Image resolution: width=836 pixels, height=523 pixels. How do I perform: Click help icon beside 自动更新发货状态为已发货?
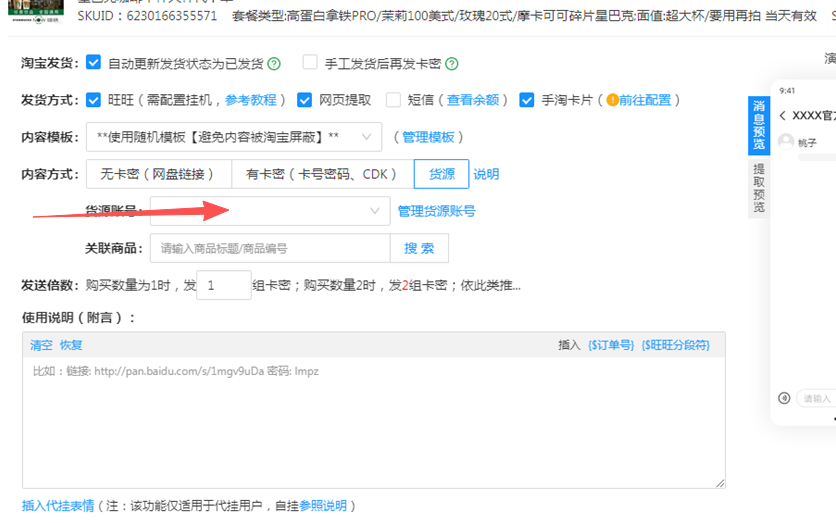(274, 64)
